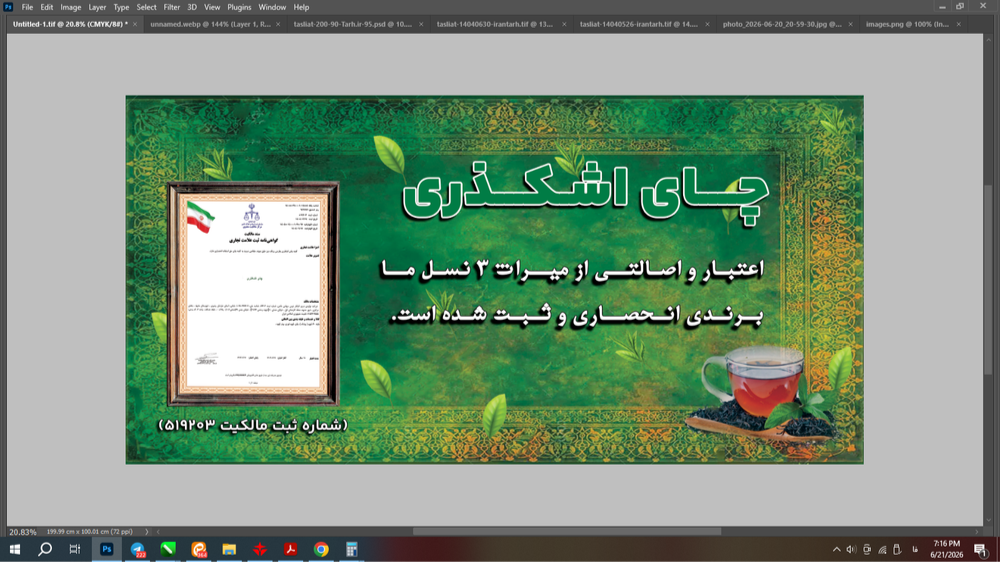The image size is (1000, 562).
Task: Open the orange app with 364 badge
Action: 198,549
